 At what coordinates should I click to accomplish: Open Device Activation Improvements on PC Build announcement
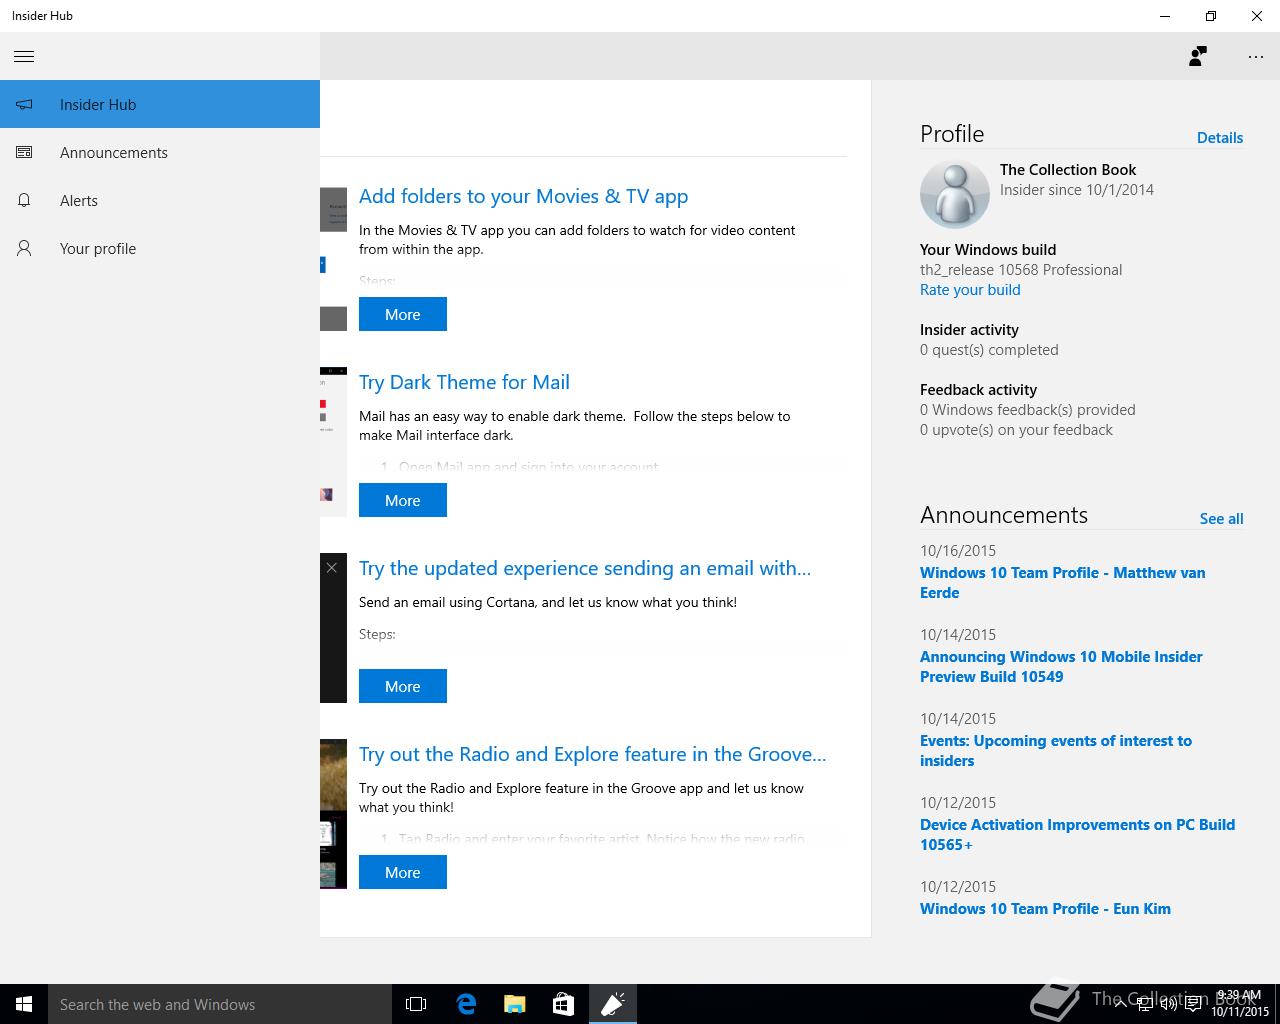[1077, 835]
